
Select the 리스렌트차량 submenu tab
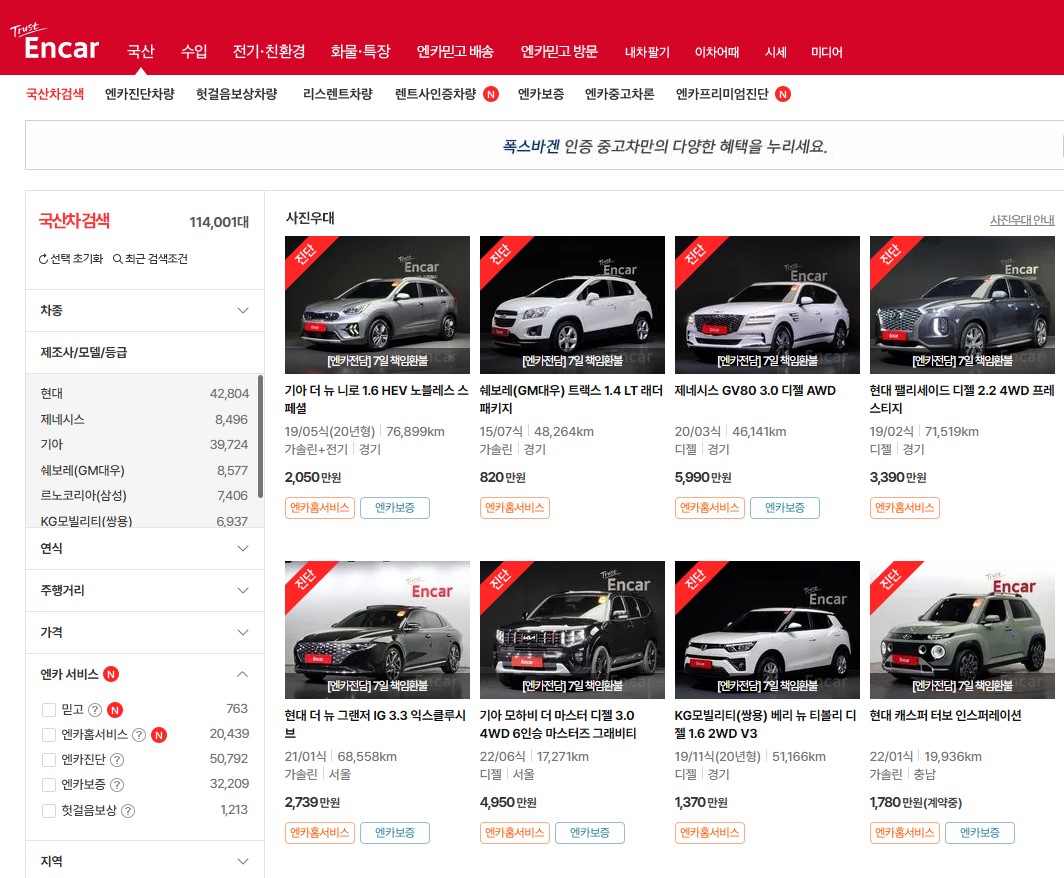pos(338,94)
